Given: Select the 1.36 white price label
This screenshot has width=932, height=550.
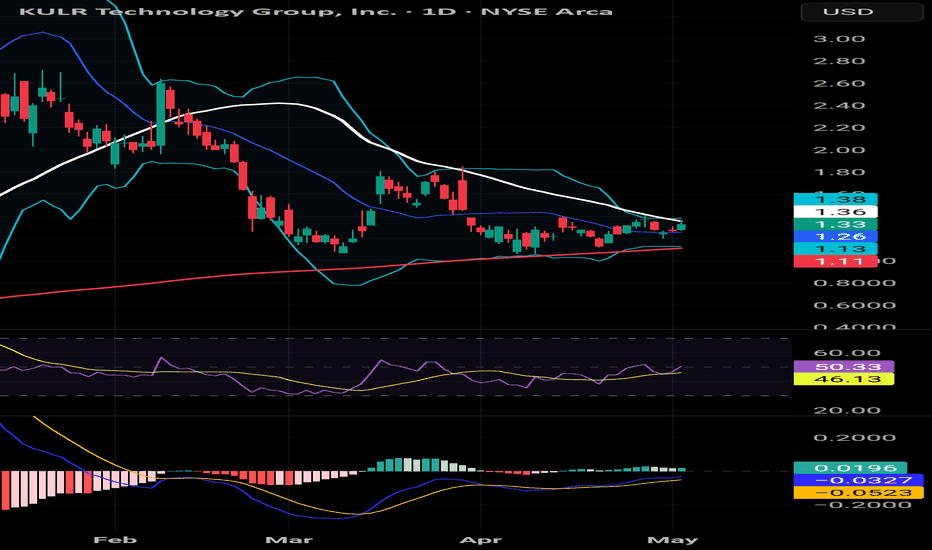Looking at the screenshot, I should pyautogui.click(x=835, y=212).
